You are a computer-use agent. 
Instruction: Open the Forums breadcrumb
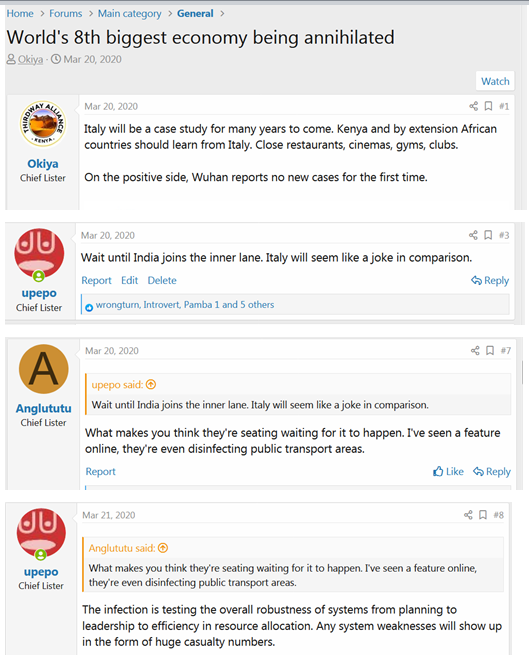click(66, 13)
